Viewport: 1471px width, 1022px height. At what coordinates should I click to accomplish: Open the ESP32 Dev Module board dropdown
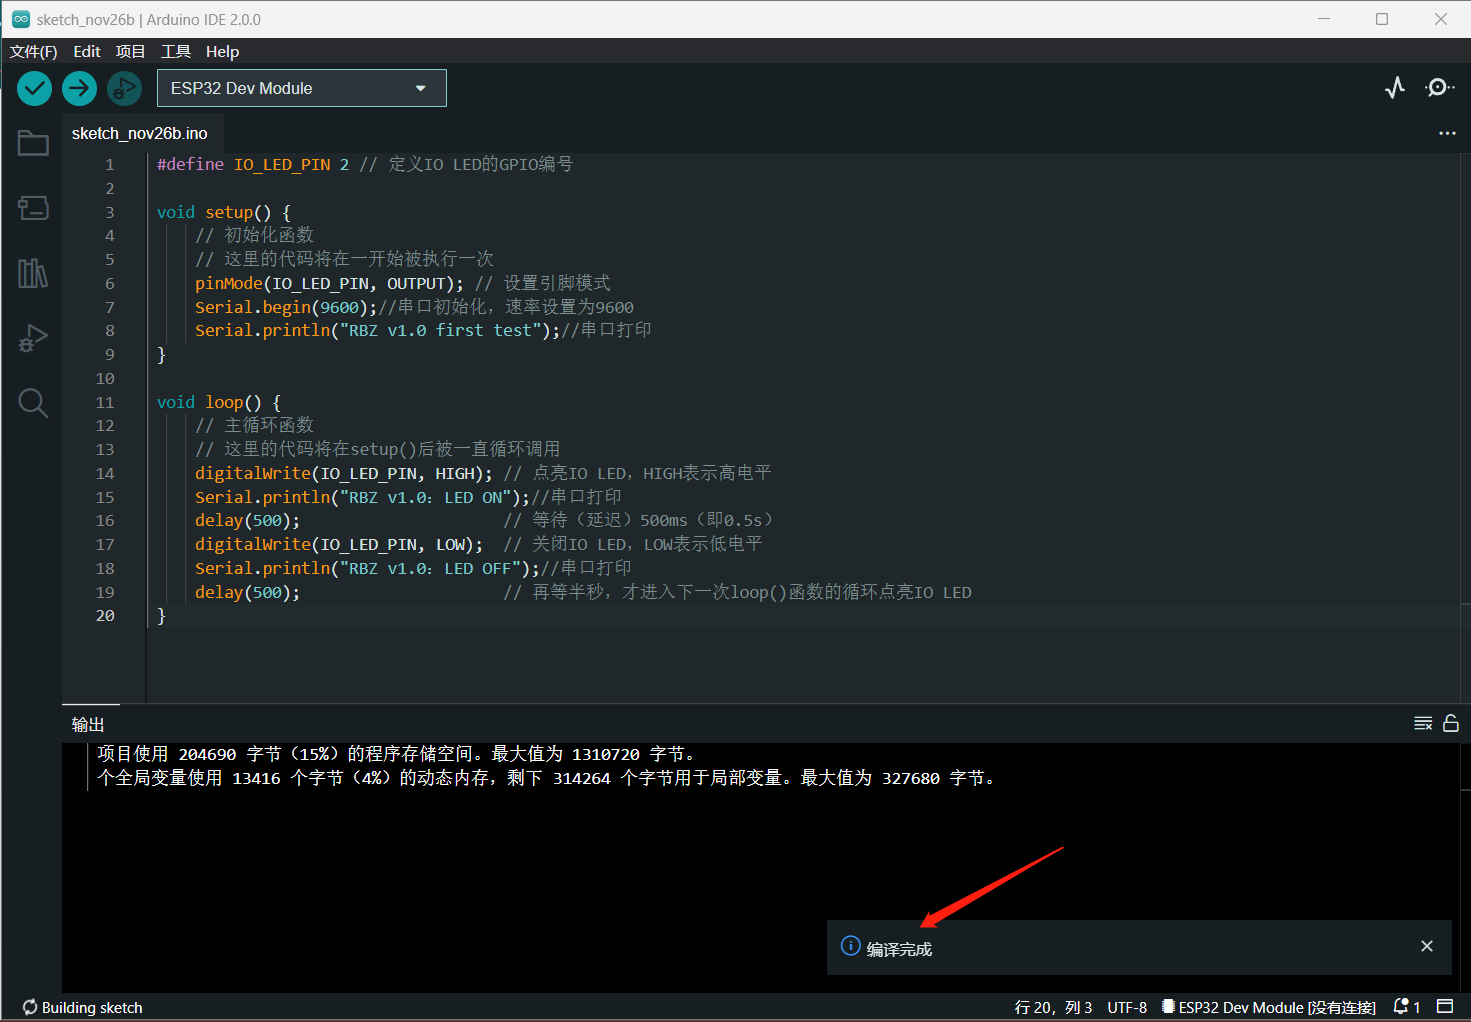point(302,88)
